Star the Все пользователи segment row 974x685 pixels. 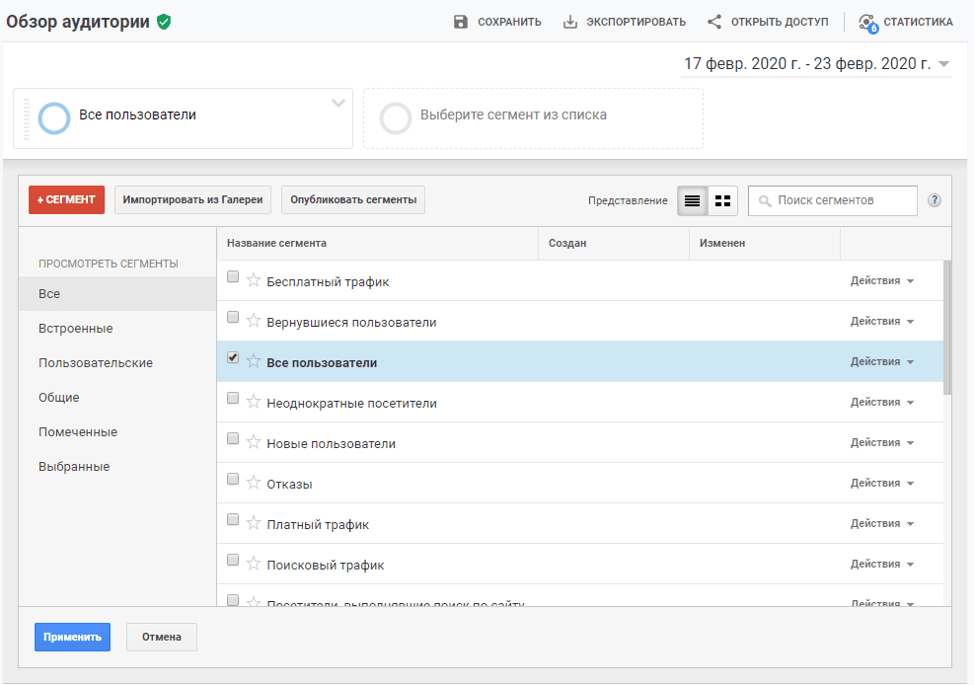click(x=253, y=361)
